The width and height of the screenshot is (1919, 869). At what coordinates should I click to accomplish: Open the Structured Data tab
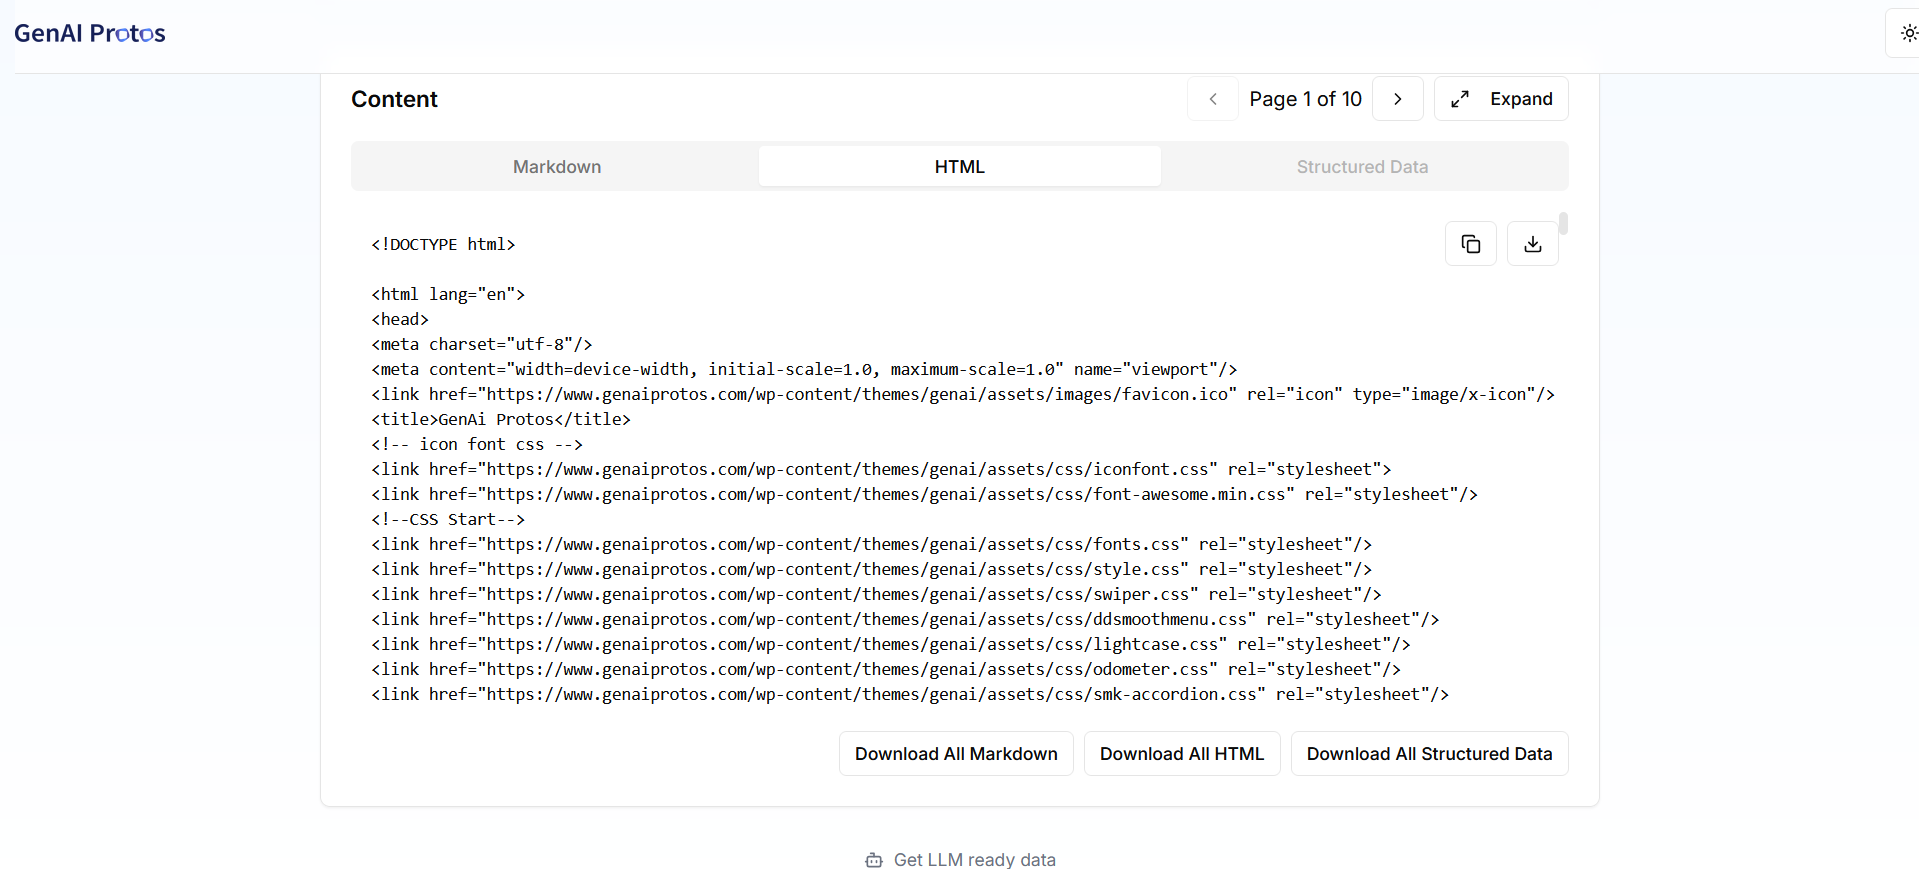click(x=1362, y=167)
